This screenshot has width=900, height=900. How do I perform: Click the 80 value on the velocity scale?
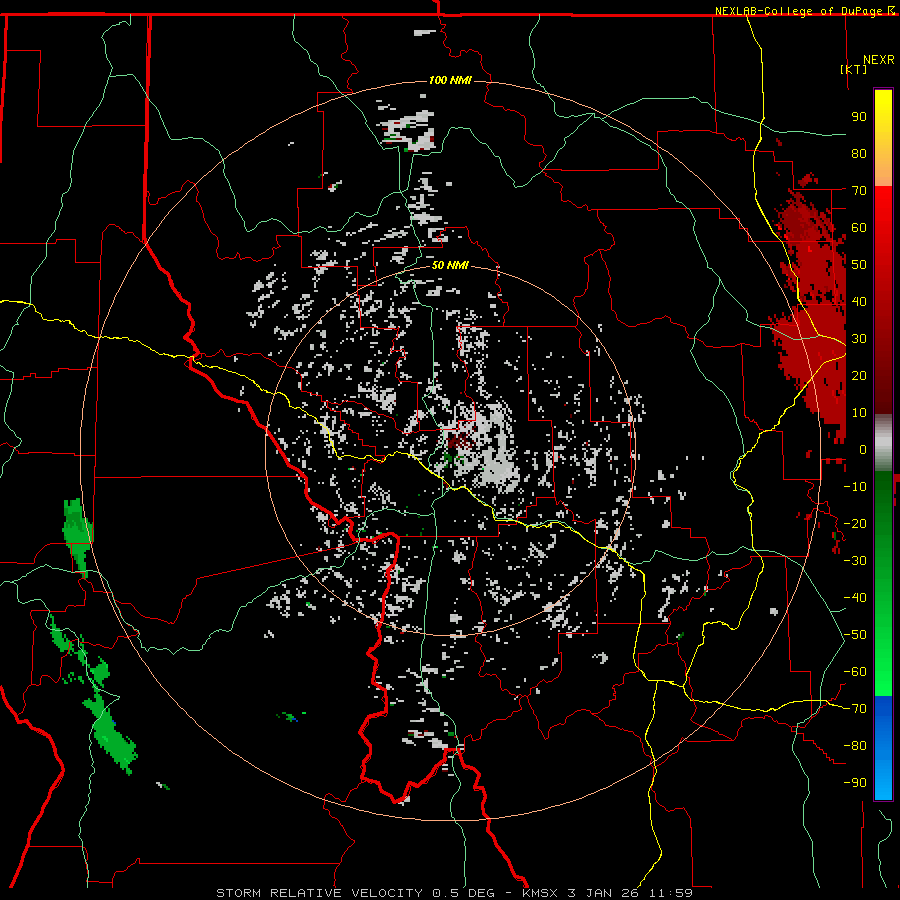tap(859, 153)
